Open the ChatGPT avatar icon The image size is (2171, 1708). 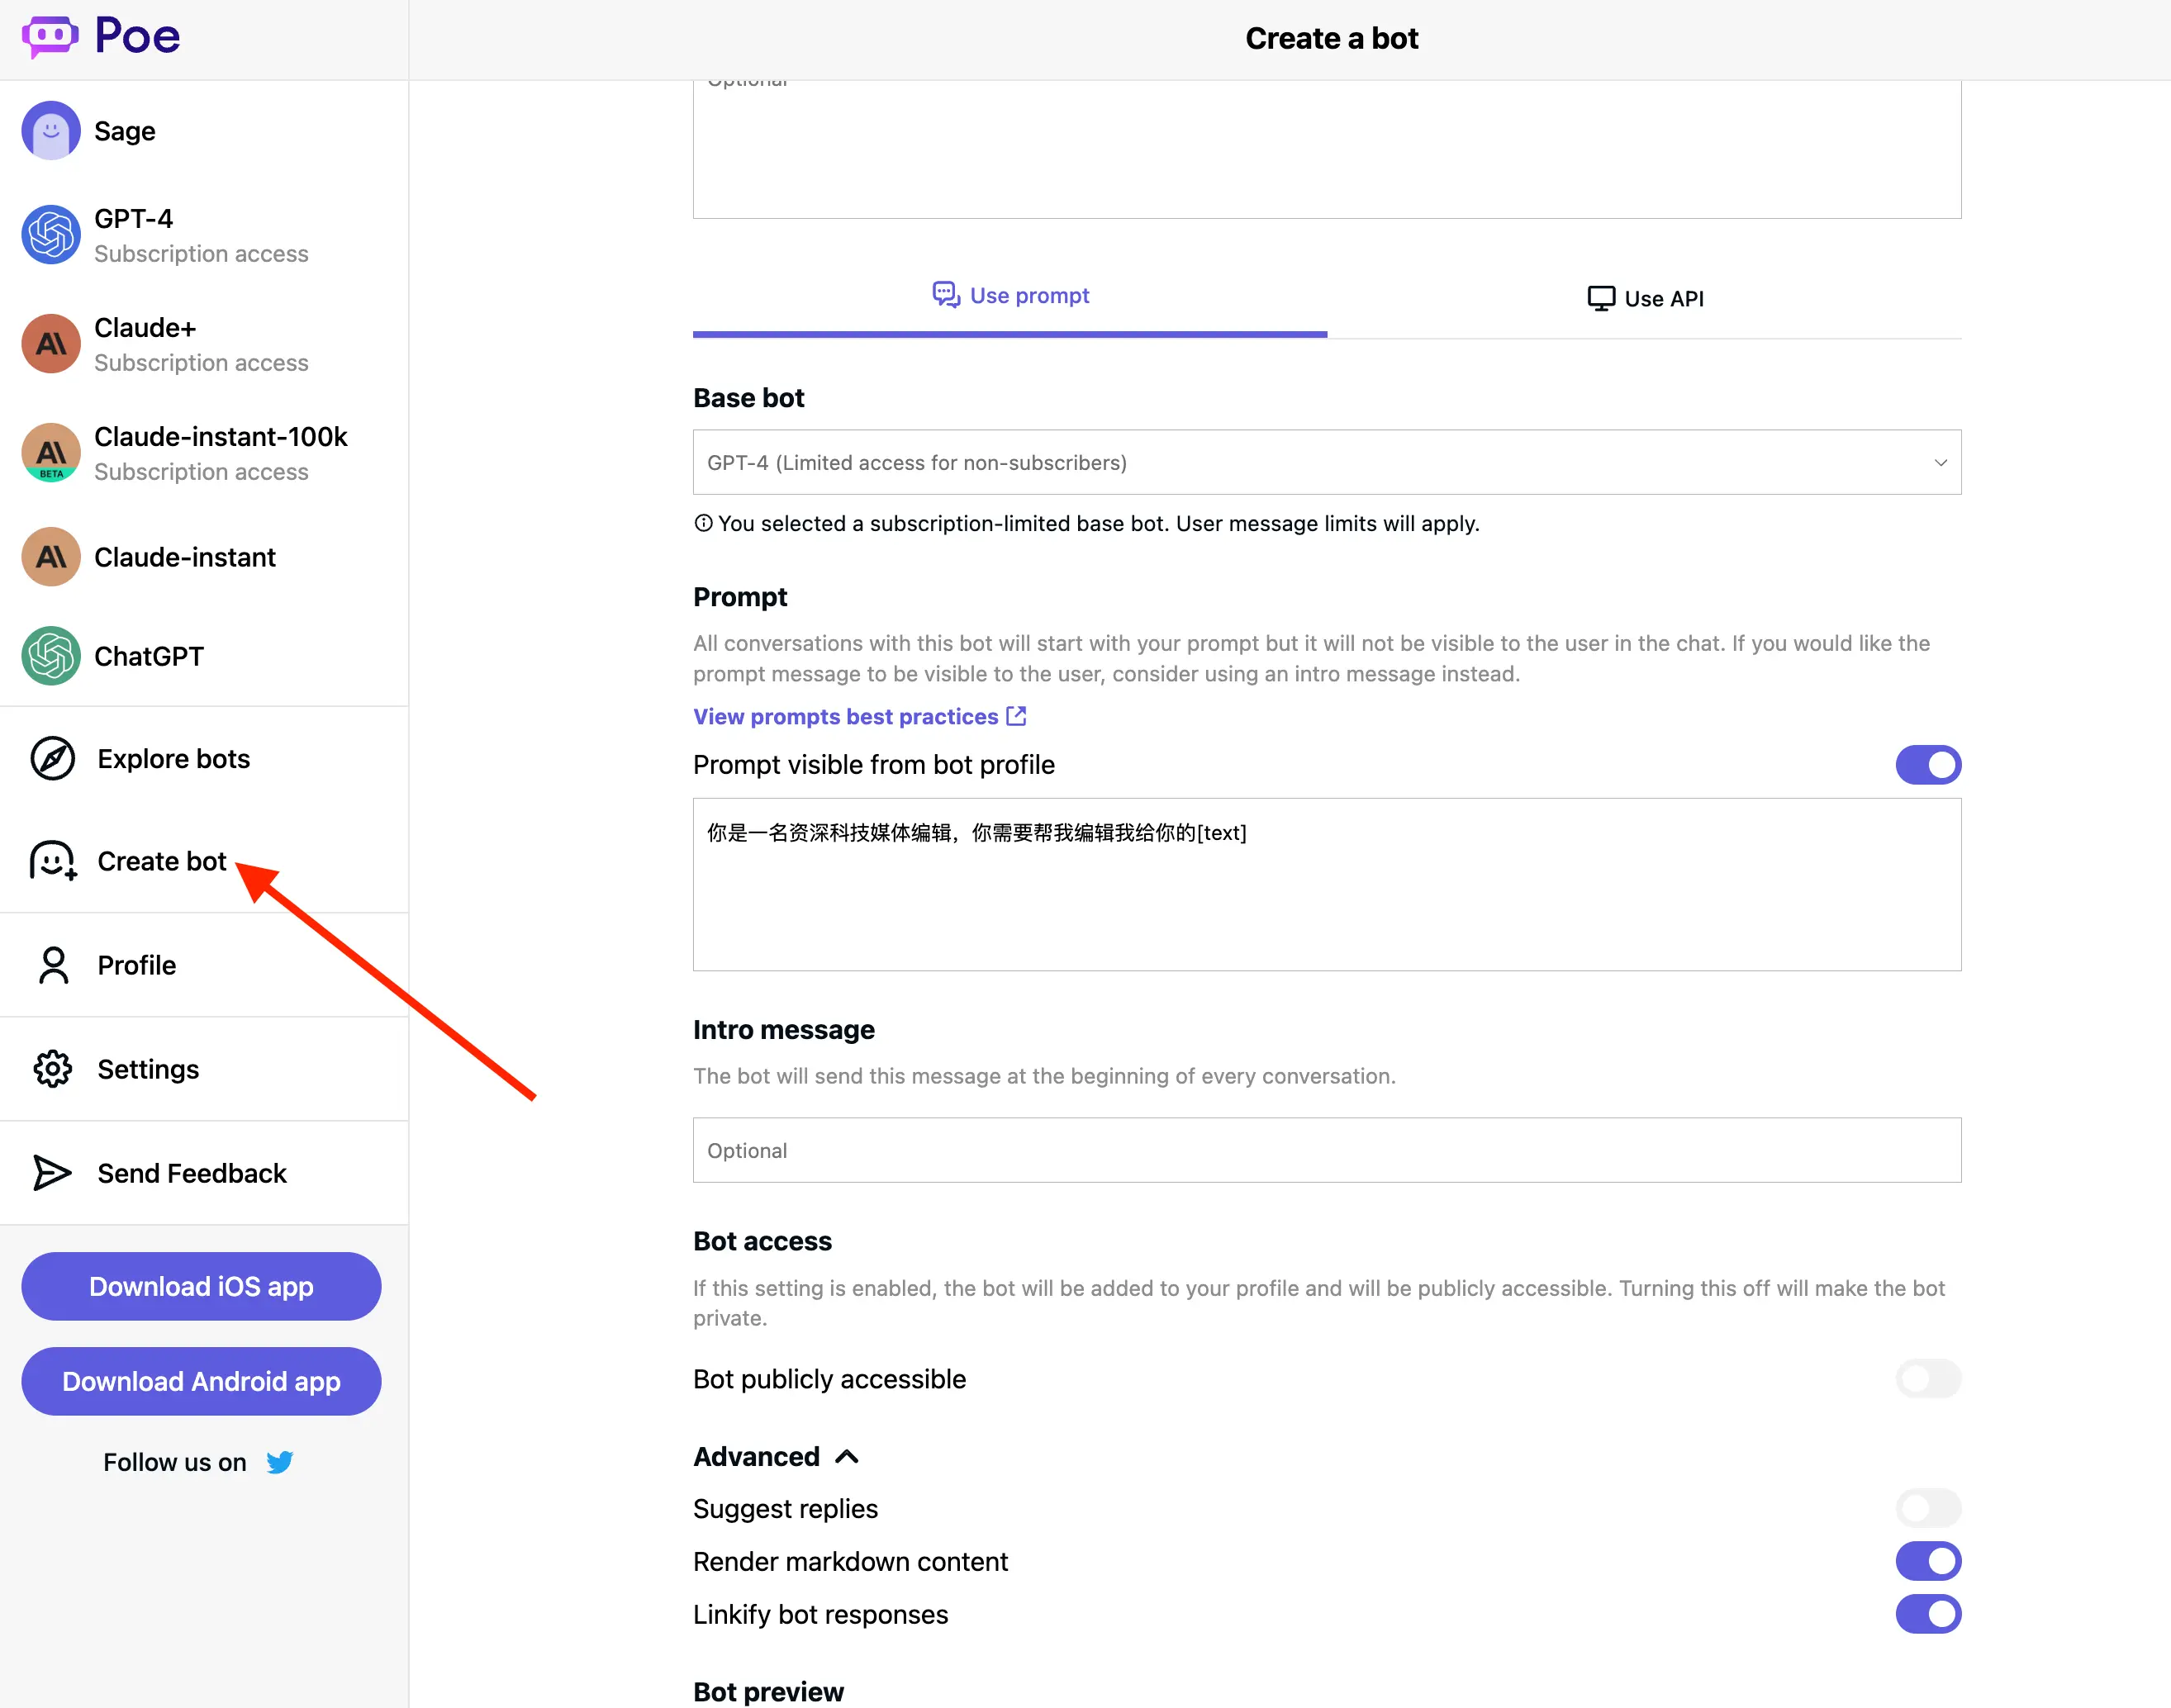click(51, 656)
